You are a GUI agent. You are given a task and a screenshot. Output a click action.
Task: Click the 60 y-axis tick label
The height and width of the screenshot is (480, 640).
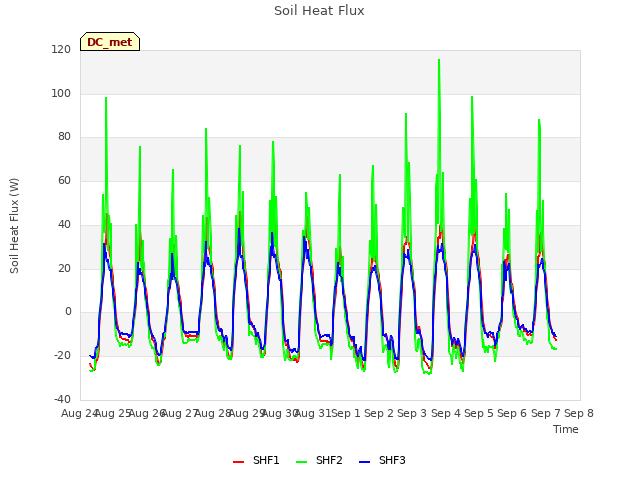point(64,180)
